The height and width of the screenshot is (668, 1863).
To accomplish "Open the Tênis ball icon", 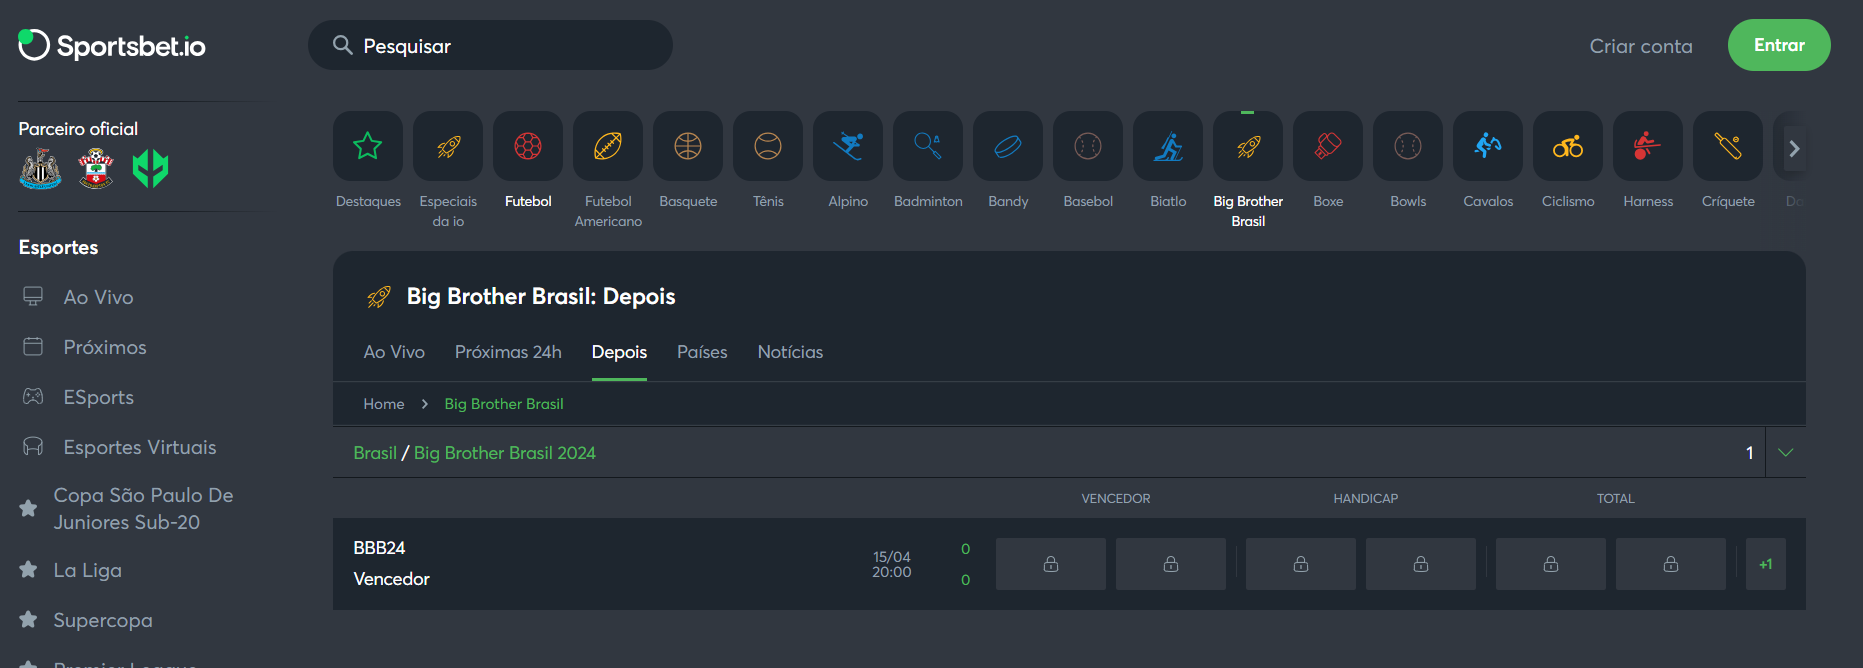I will coord(768,146).
